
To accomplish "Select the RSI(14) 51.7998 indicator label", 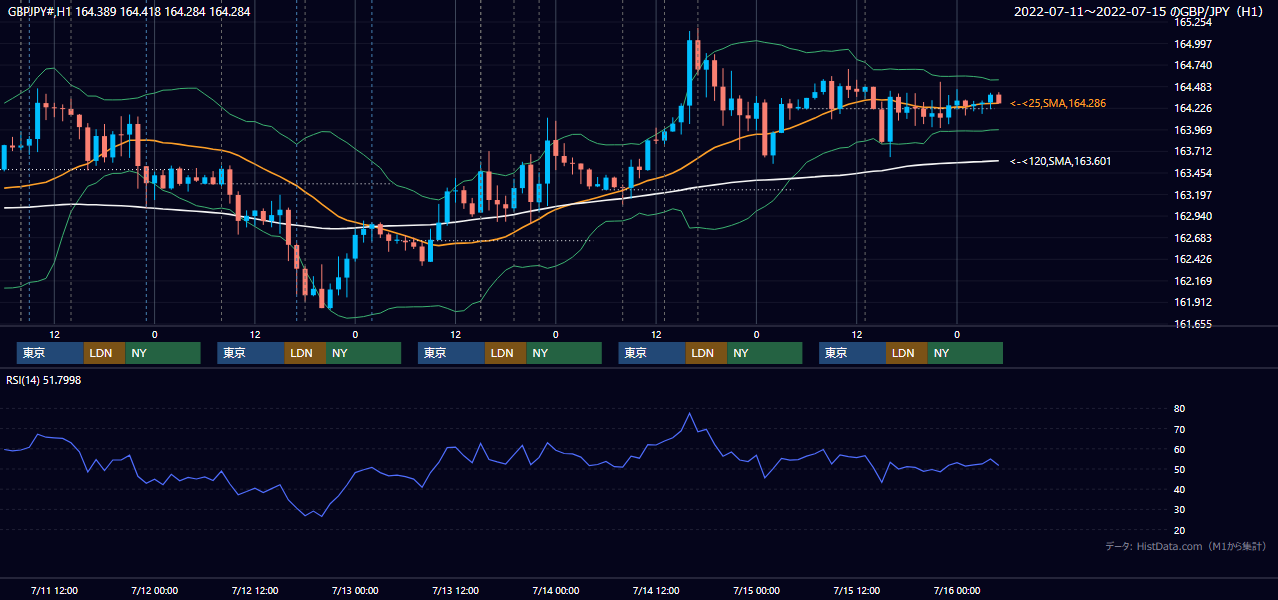I will [x=44, y=380].
